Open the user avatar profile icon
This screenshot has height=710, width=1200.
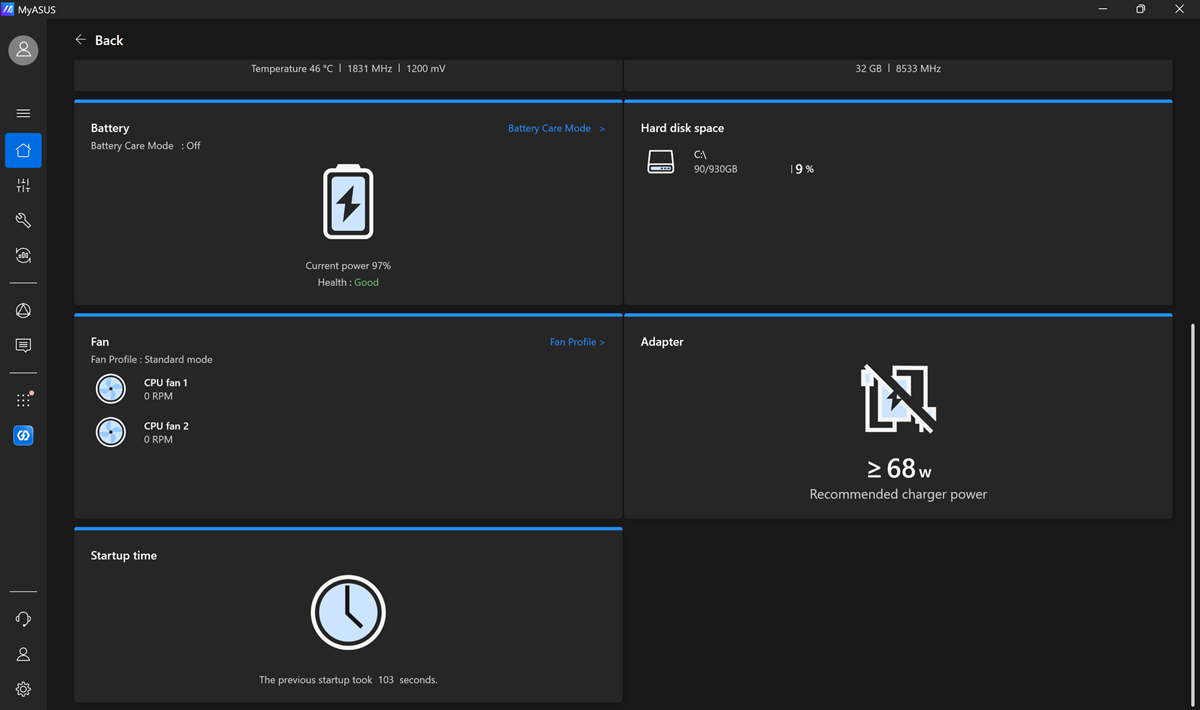23,50
